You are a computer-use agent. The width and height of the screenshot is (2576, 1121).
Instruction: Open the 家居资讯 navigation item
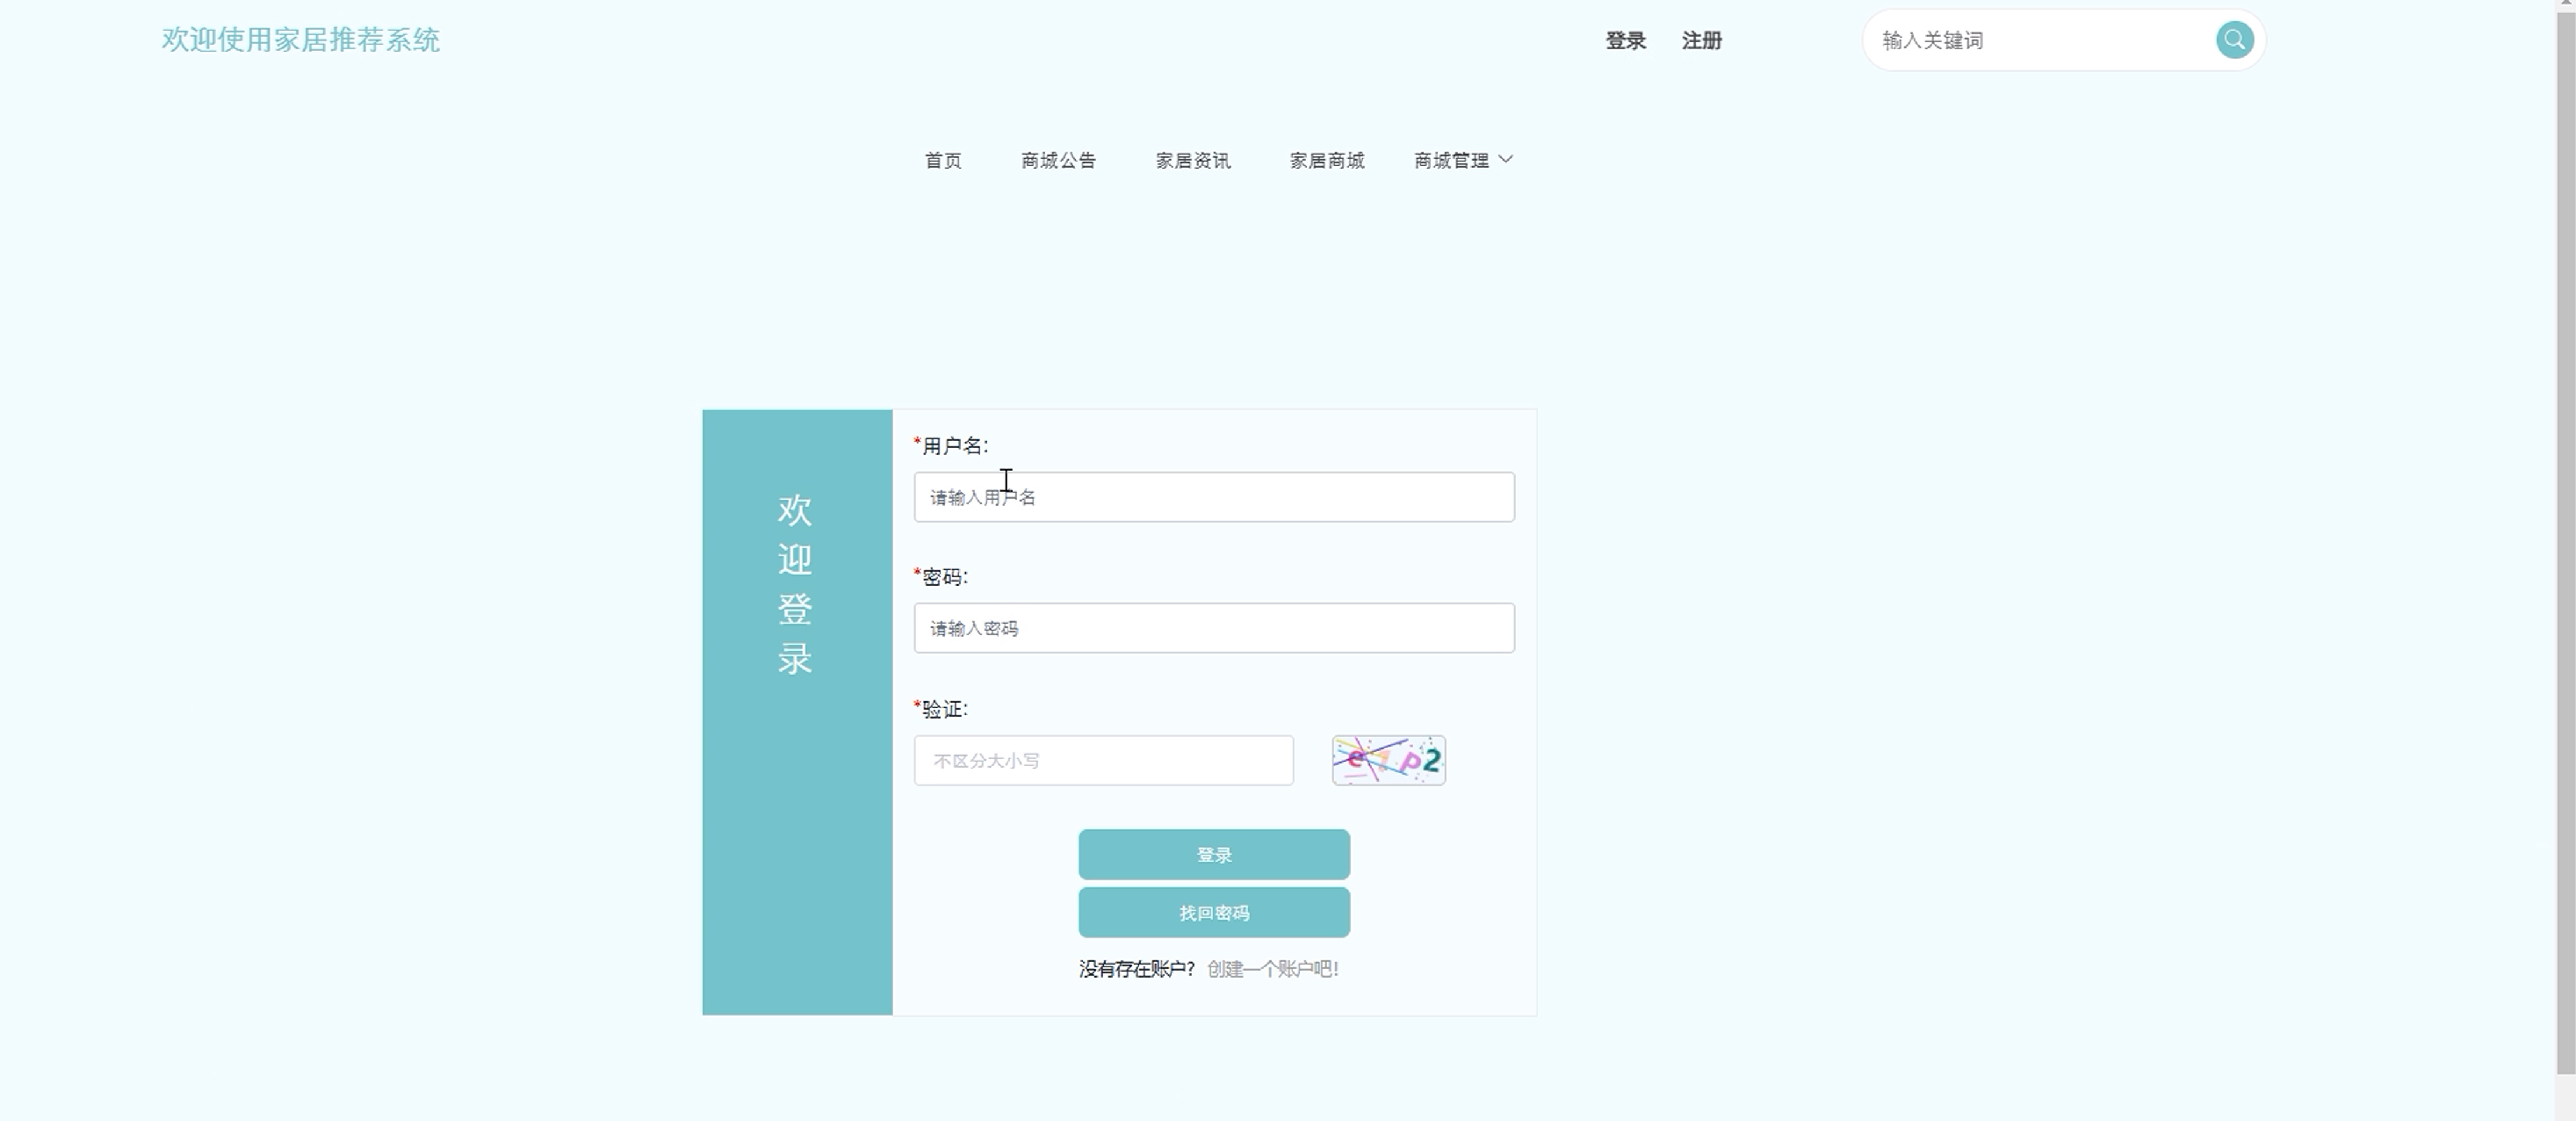[x=1192, y=160]
